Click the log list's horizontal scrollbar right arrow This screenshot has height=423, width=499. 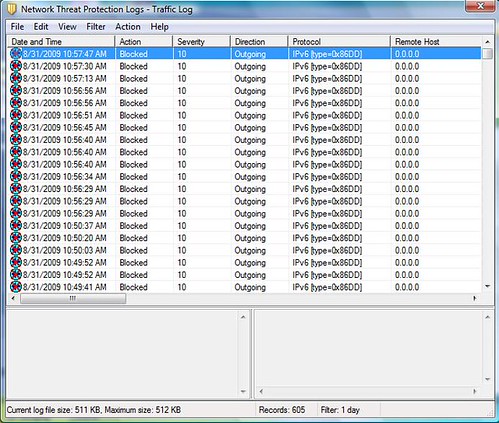tap(474, 298)
